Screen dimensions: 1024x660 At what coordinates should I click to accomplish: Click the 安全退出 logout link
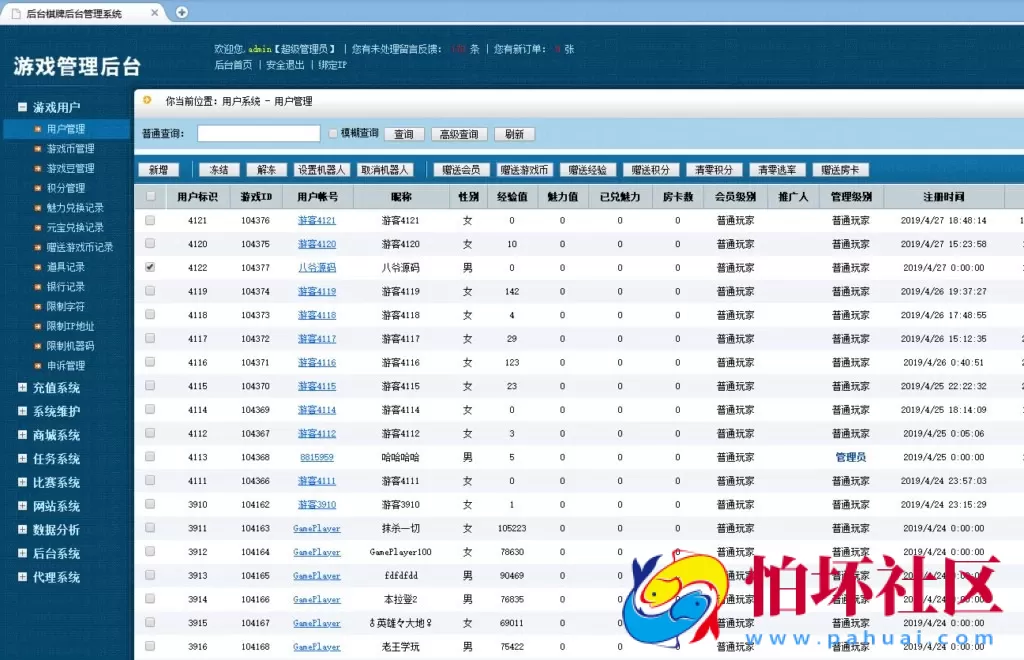pyautogui.click(x=283, y=67)
